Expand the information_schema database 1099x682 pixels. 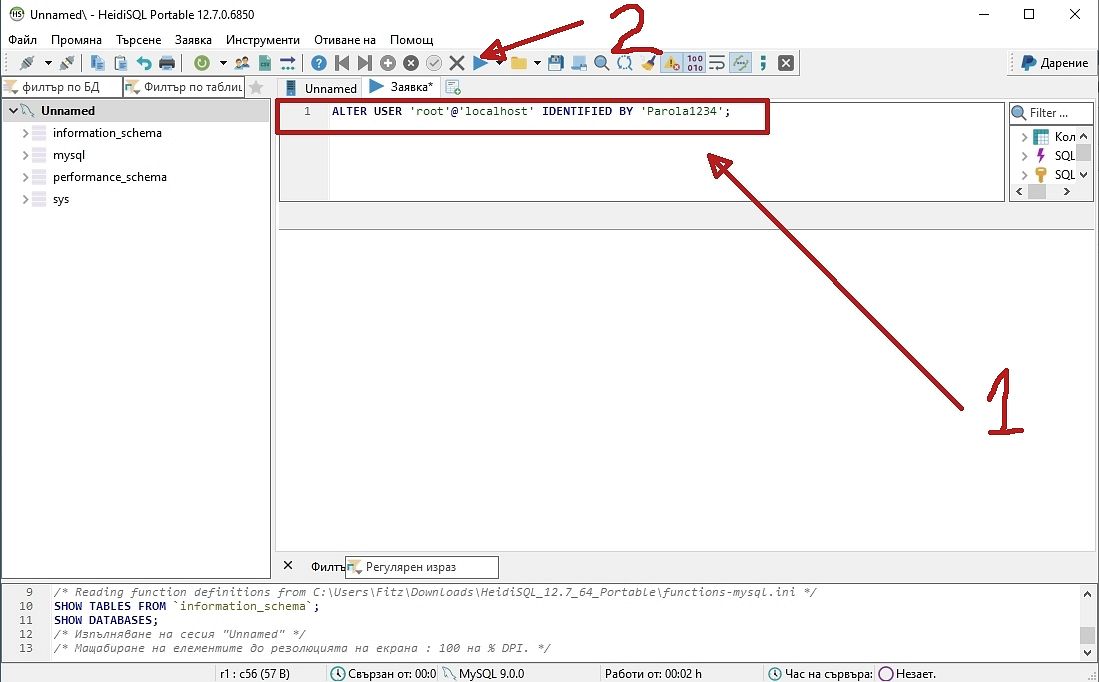tap(25, 133)
